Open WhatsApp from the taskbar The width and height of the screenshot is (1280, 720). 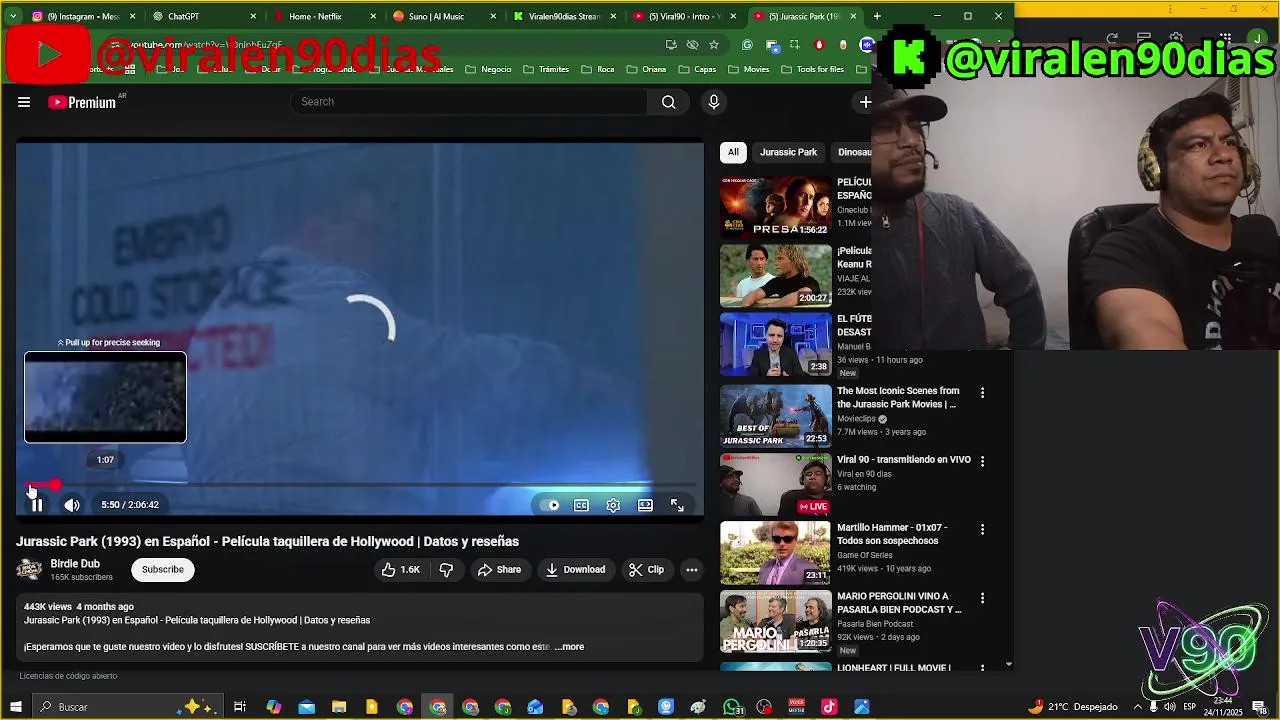pyautogui.click(x=732, y=707)
